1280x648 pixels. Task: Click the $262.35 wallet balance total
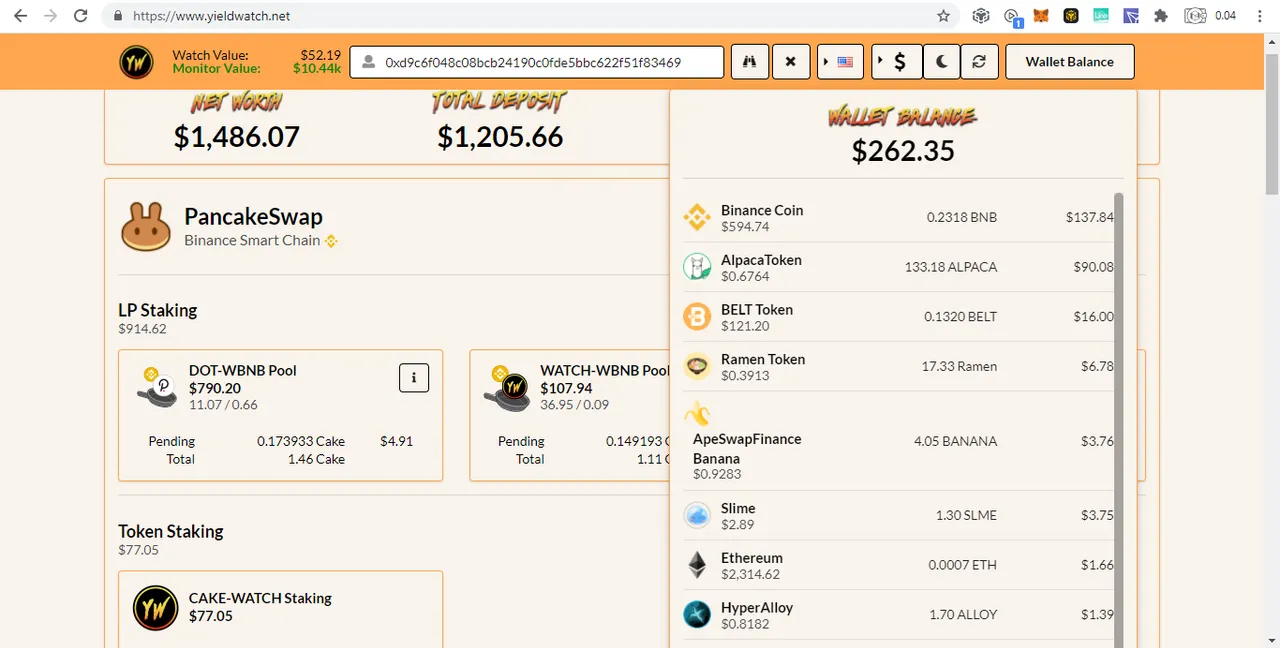pos(903,151)
